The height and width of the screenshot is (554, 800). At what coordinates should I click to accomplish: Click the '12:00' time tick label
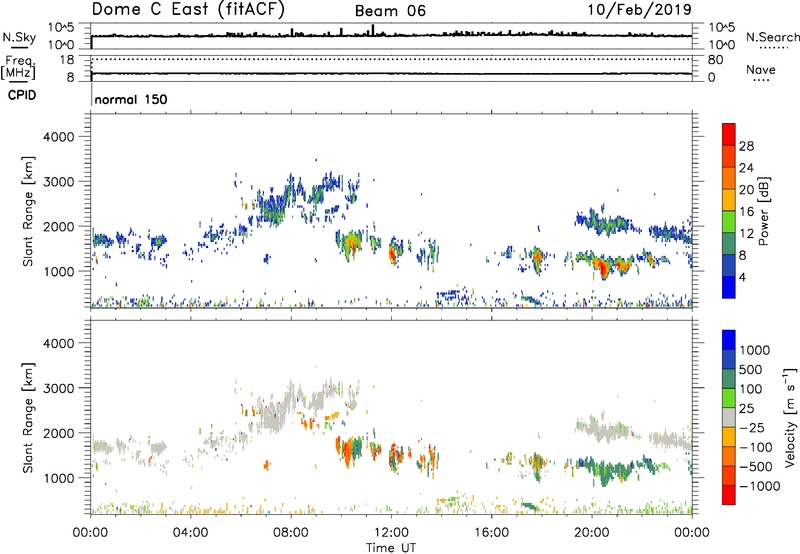391,533
